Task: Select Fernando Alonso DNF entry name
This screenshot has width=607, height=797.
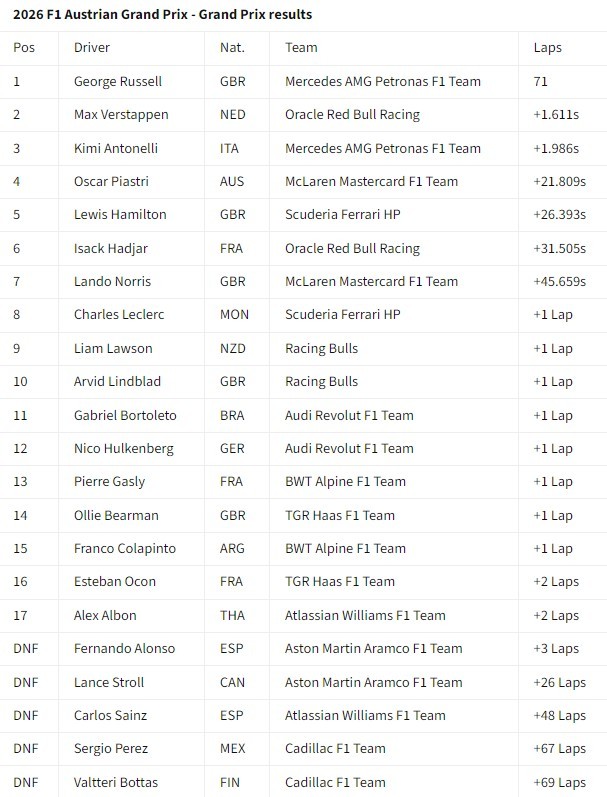Action: (124, 649)
